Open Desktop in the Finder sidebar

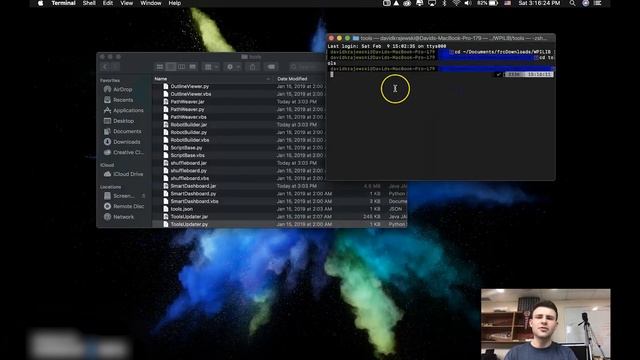click(x=123, y=121)
